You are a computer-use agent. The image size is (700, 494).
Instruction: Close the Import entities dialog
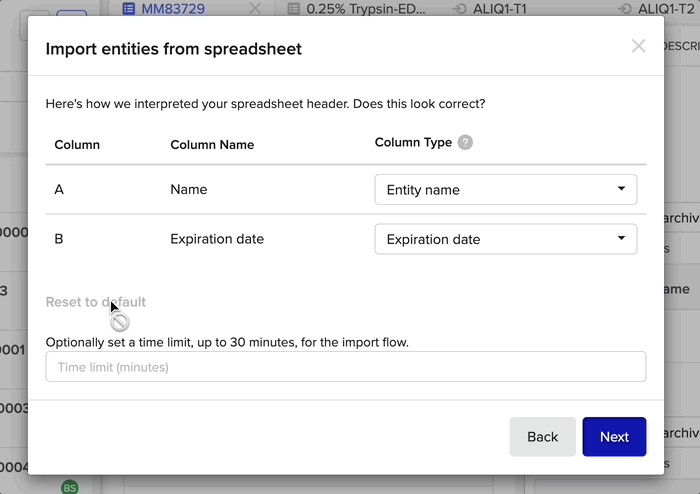coord(638,46)
